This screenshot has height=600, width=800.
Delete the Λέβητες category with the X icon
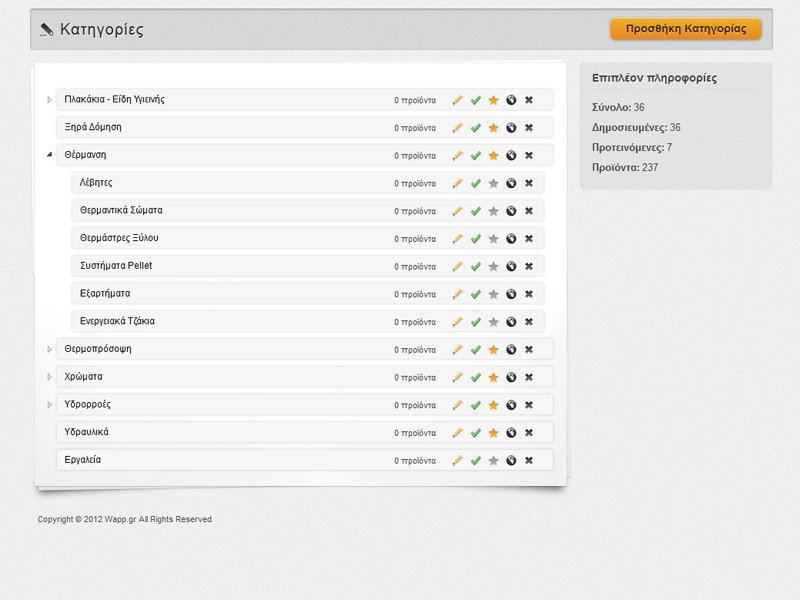529,183
